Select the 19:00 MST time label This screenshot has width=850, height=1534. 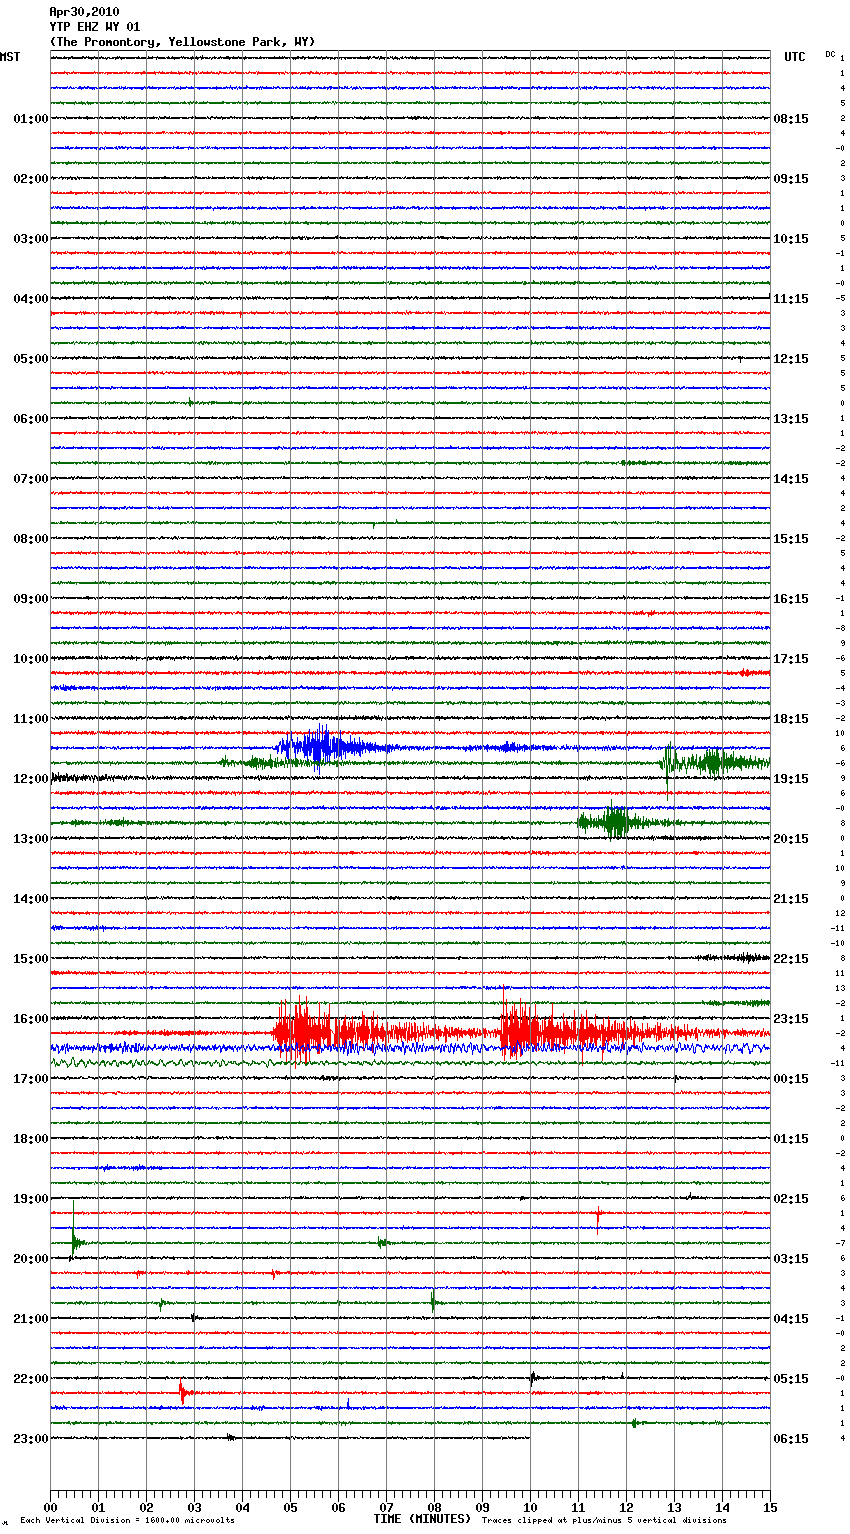31,1199
